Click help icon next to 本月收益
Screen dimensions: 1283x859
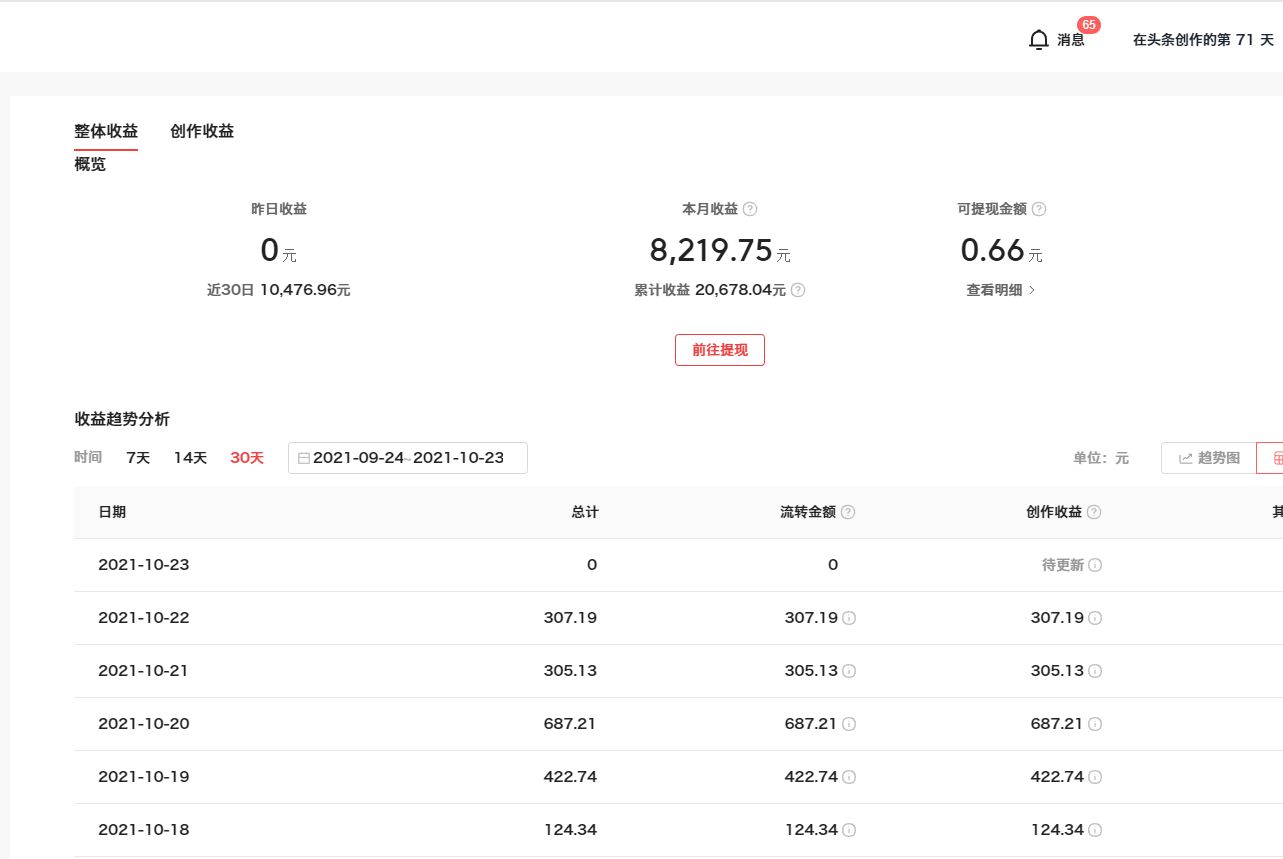pyautogui.click(x=750, y=209)
